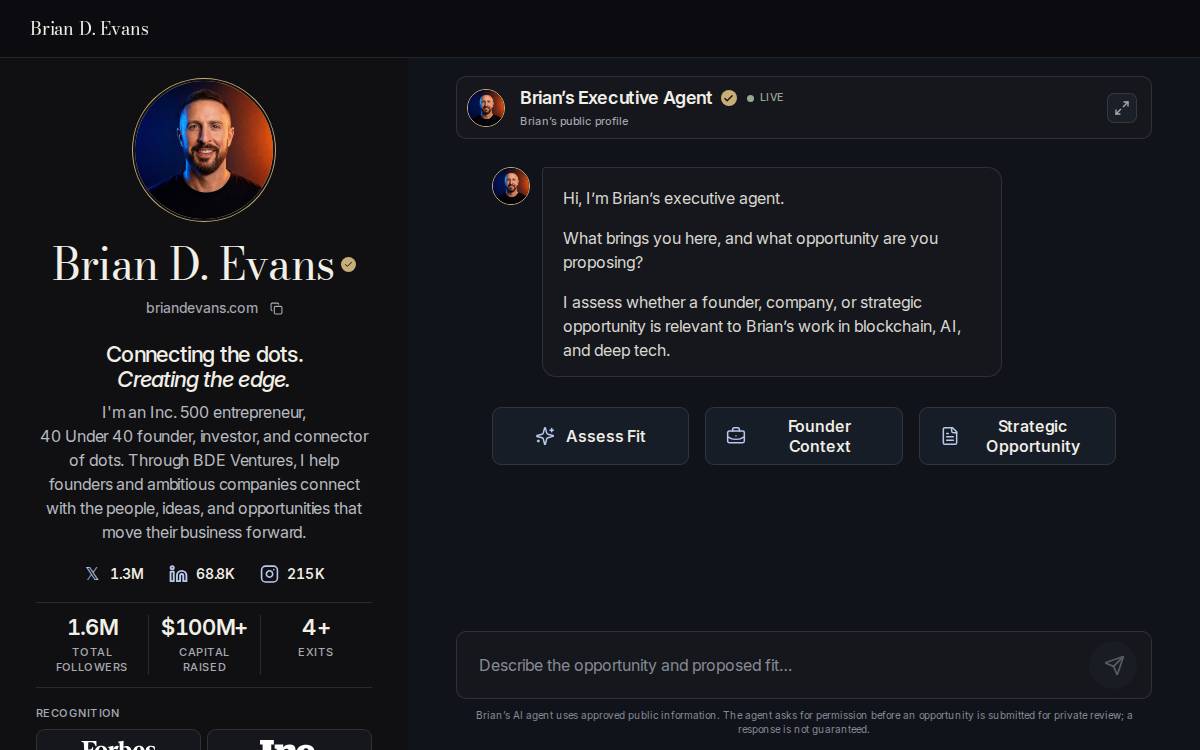This screenshot has height=750, width=1200.
Task: Select the Assess Fit button
Action: [x=590, y=436]
